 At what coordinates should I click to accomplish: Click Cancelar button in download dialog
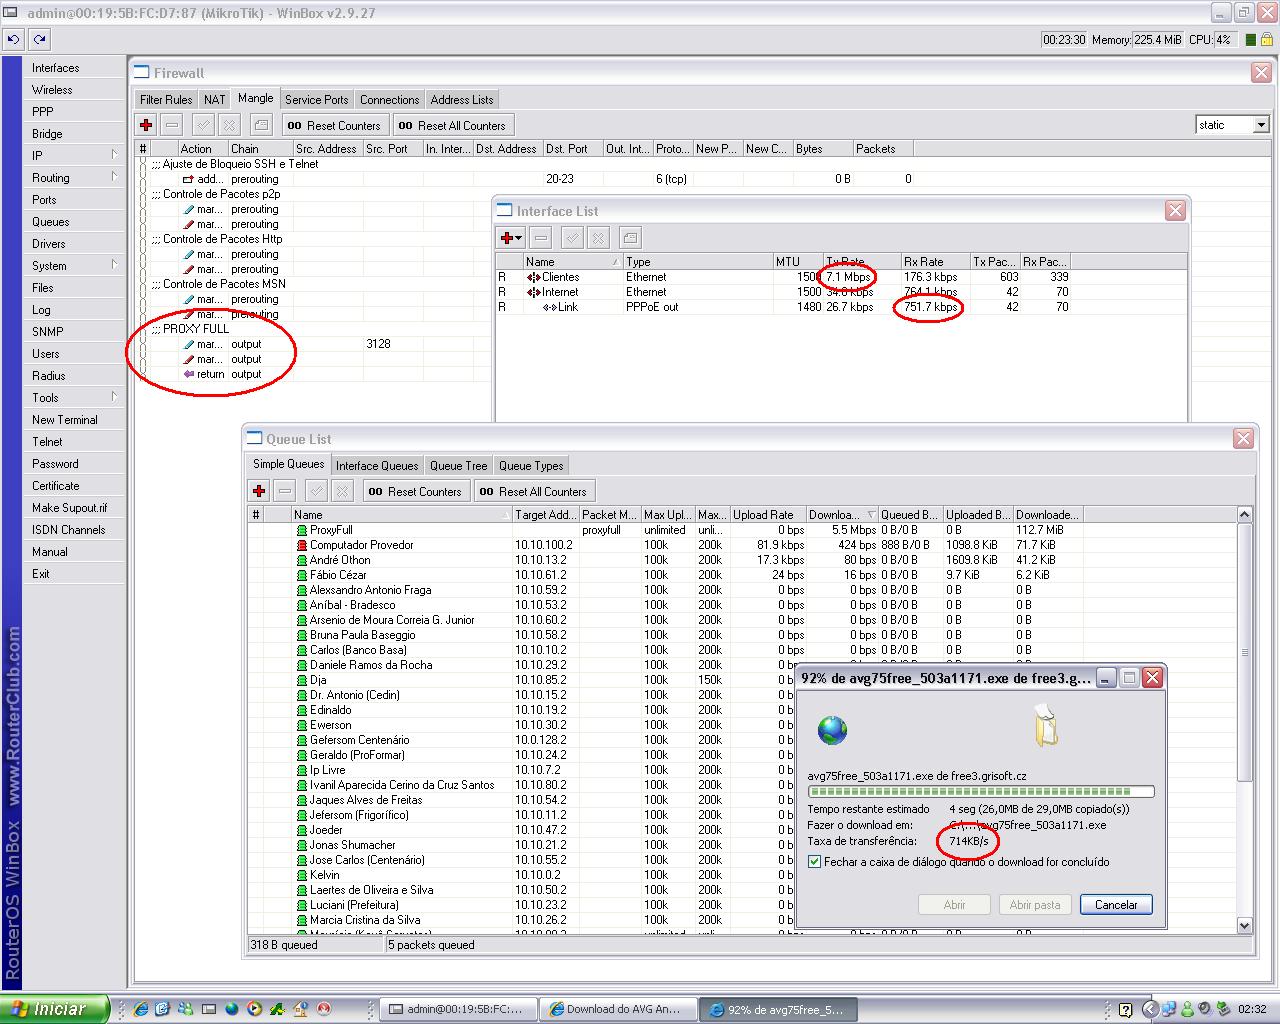pos(1116,905)
